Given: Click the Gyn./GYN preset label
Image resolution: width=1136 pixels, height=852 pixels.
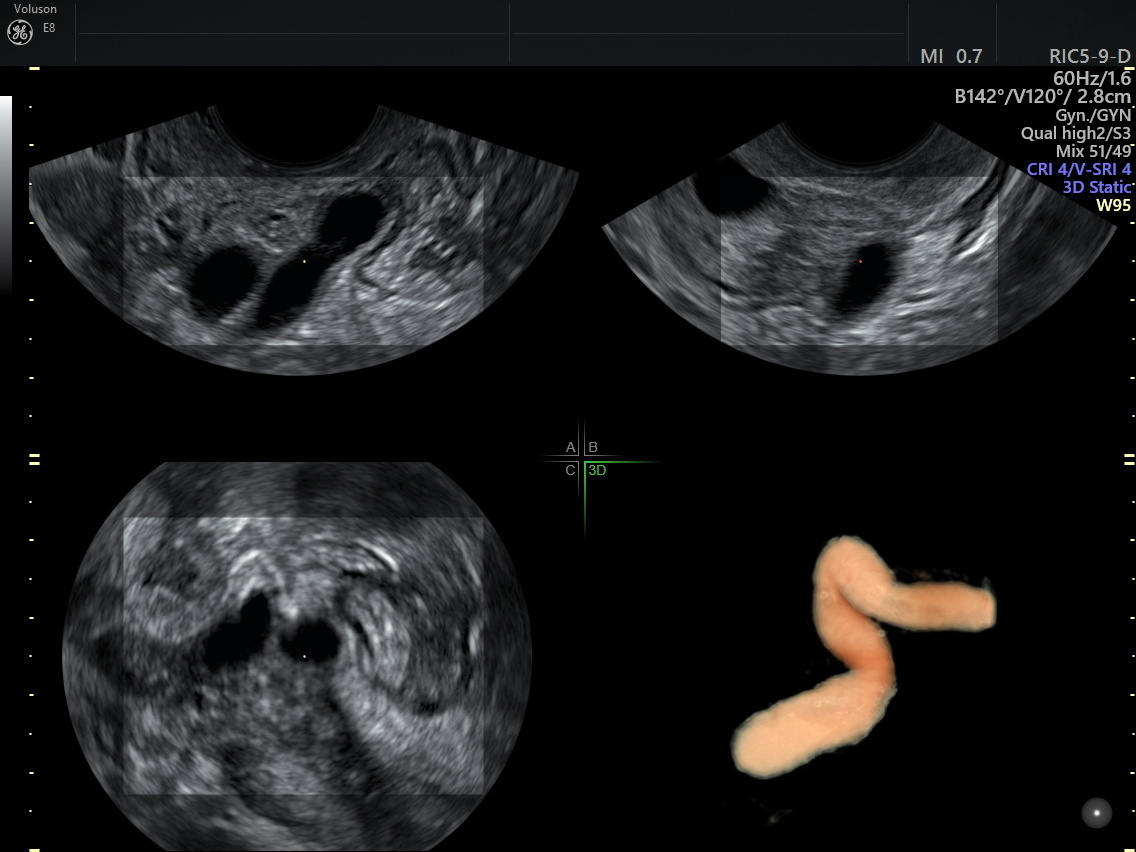Looking at the screenshot, I should click(1093, 115).
